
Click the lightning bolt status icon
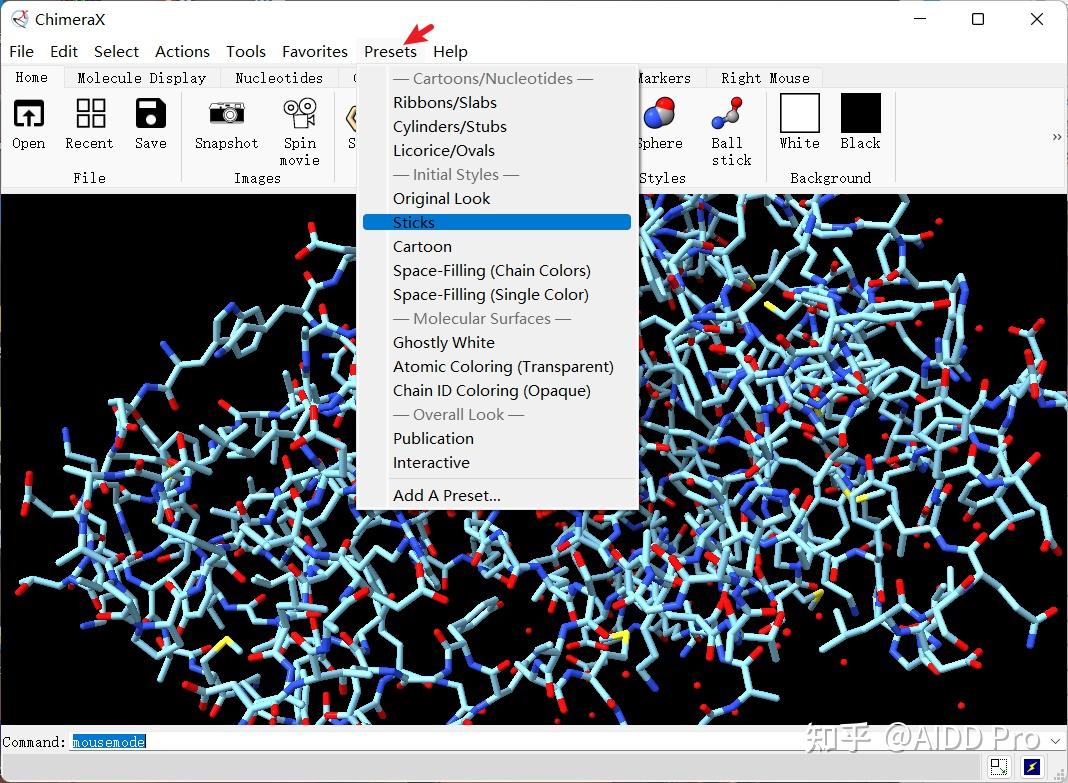tap(1031, 767)
